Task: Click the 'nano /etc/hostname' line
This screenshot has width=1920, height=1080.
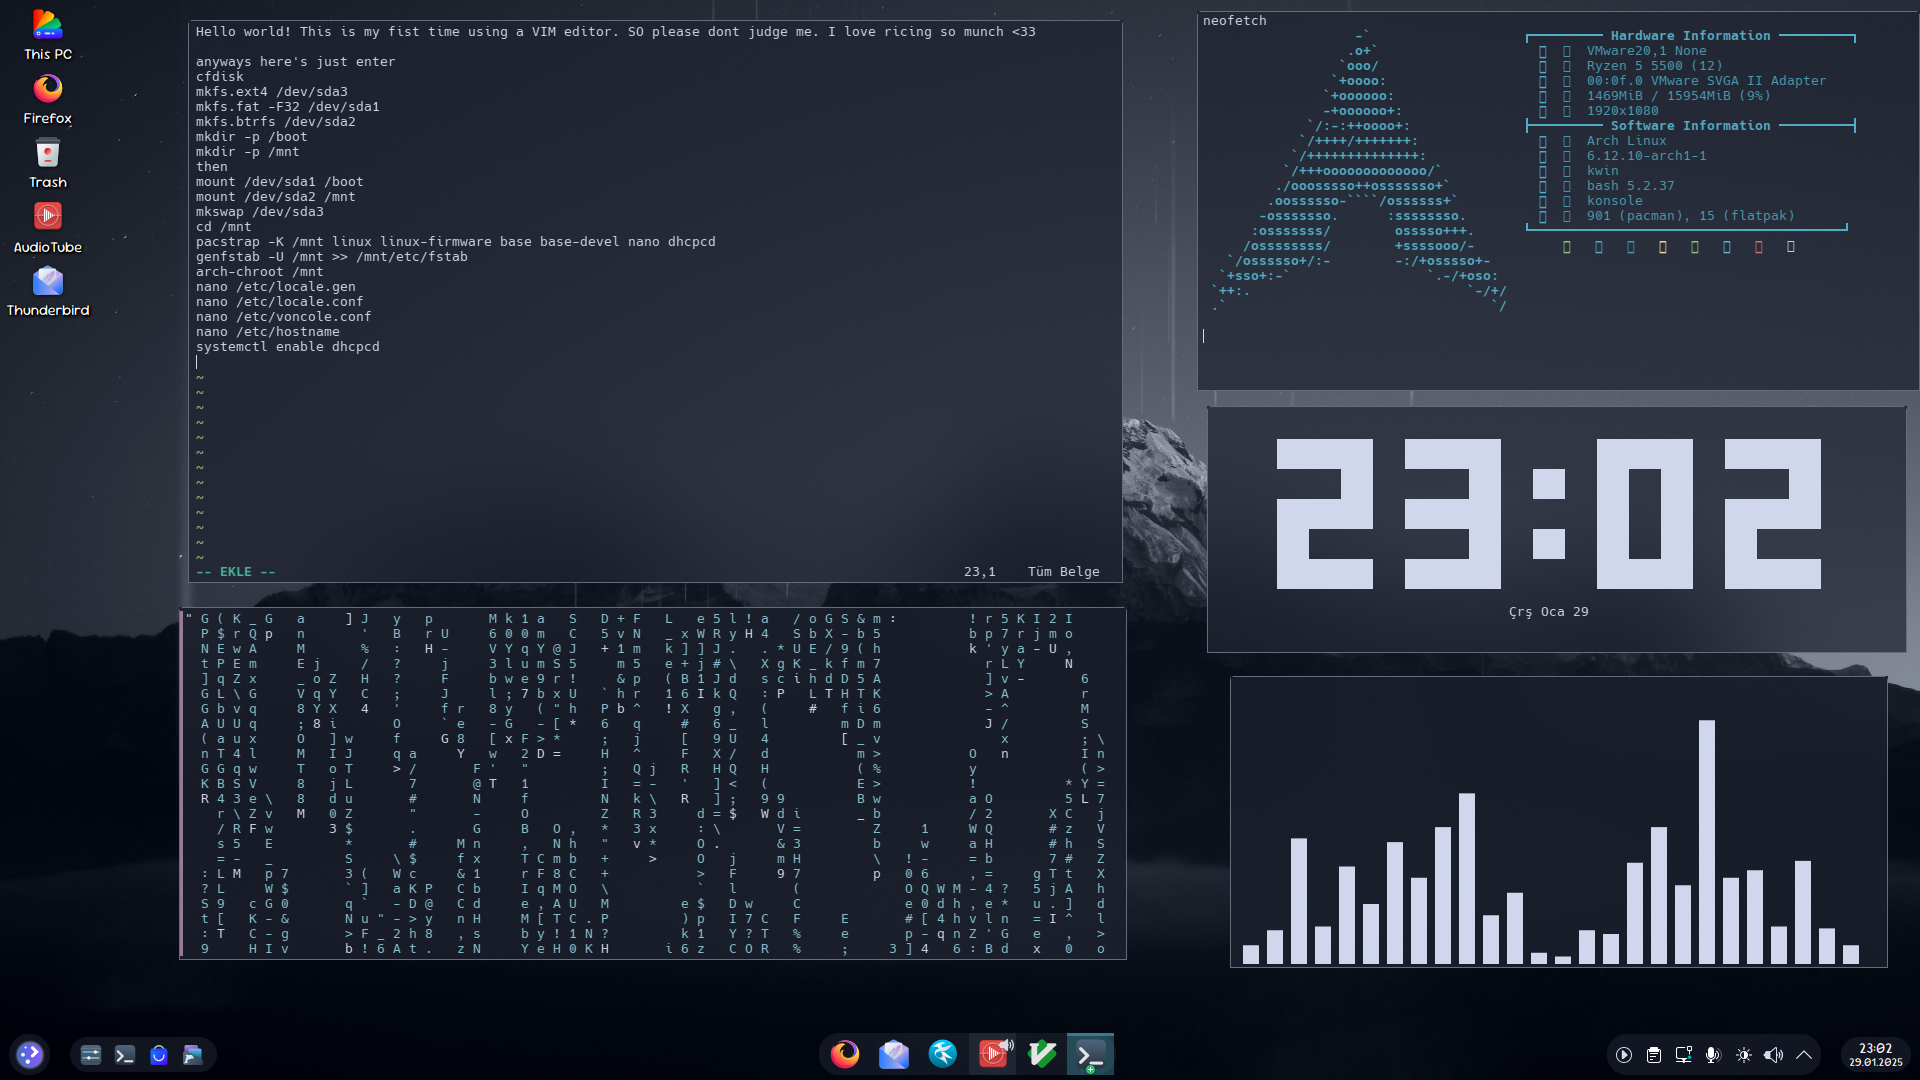Action: pyautogui.click(x=268, y=332)
